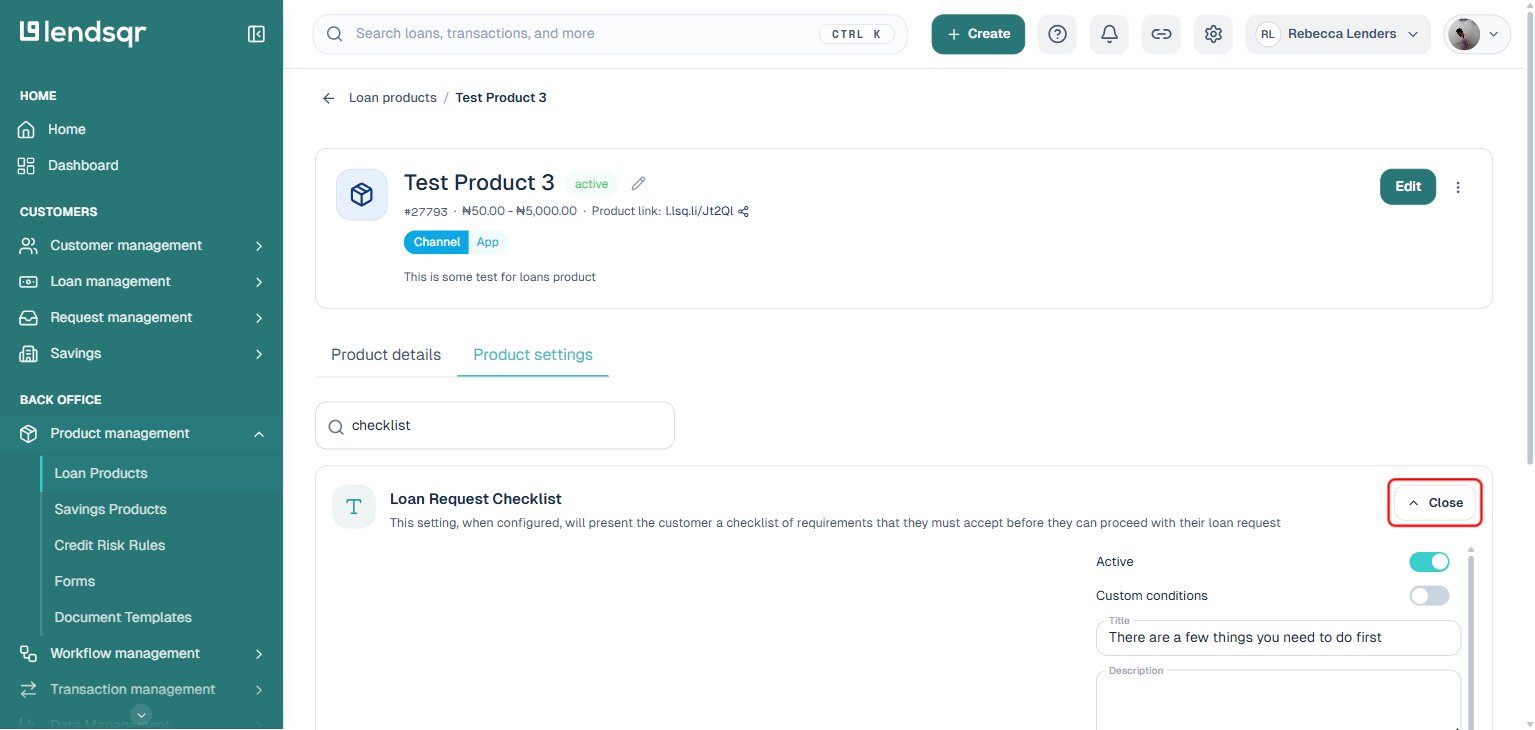1535x730 pixels.
Task: Open notifications bell
Action: tap(1109, 34)
